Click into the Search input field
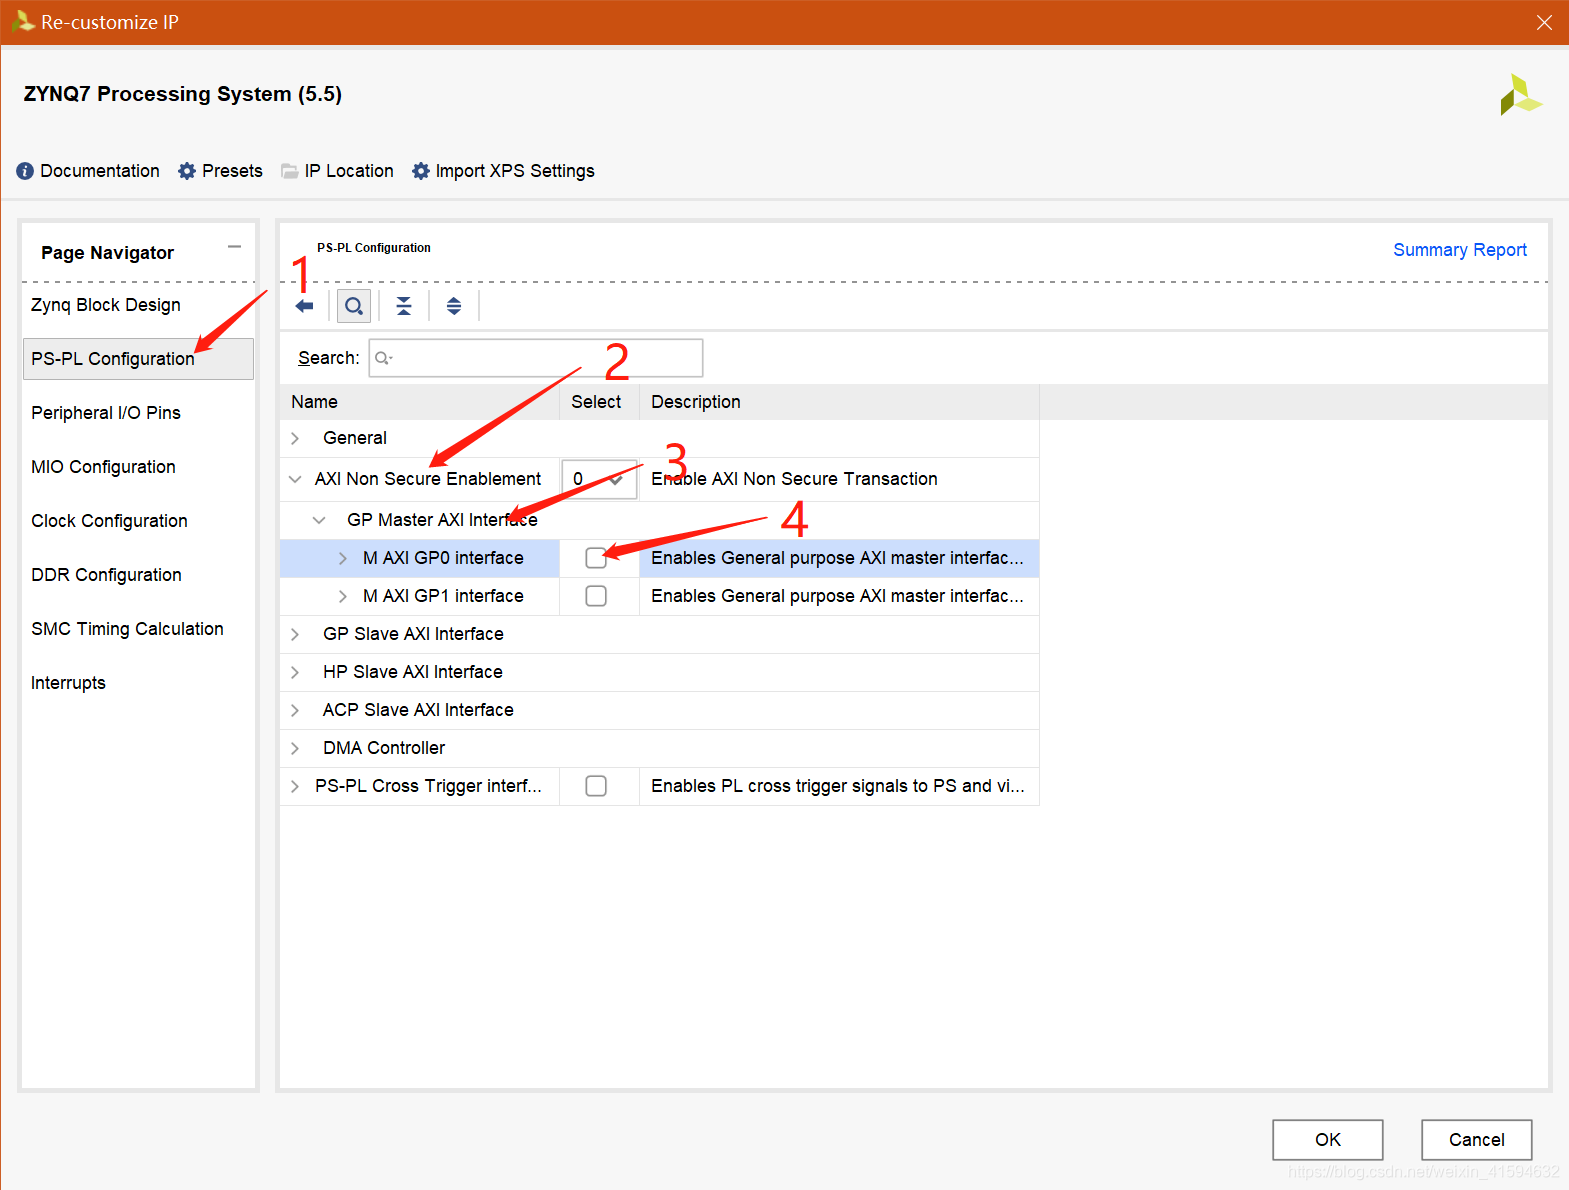This screenshot has height=1190, width=1569. pyautogui.click(x=536, y=358)
